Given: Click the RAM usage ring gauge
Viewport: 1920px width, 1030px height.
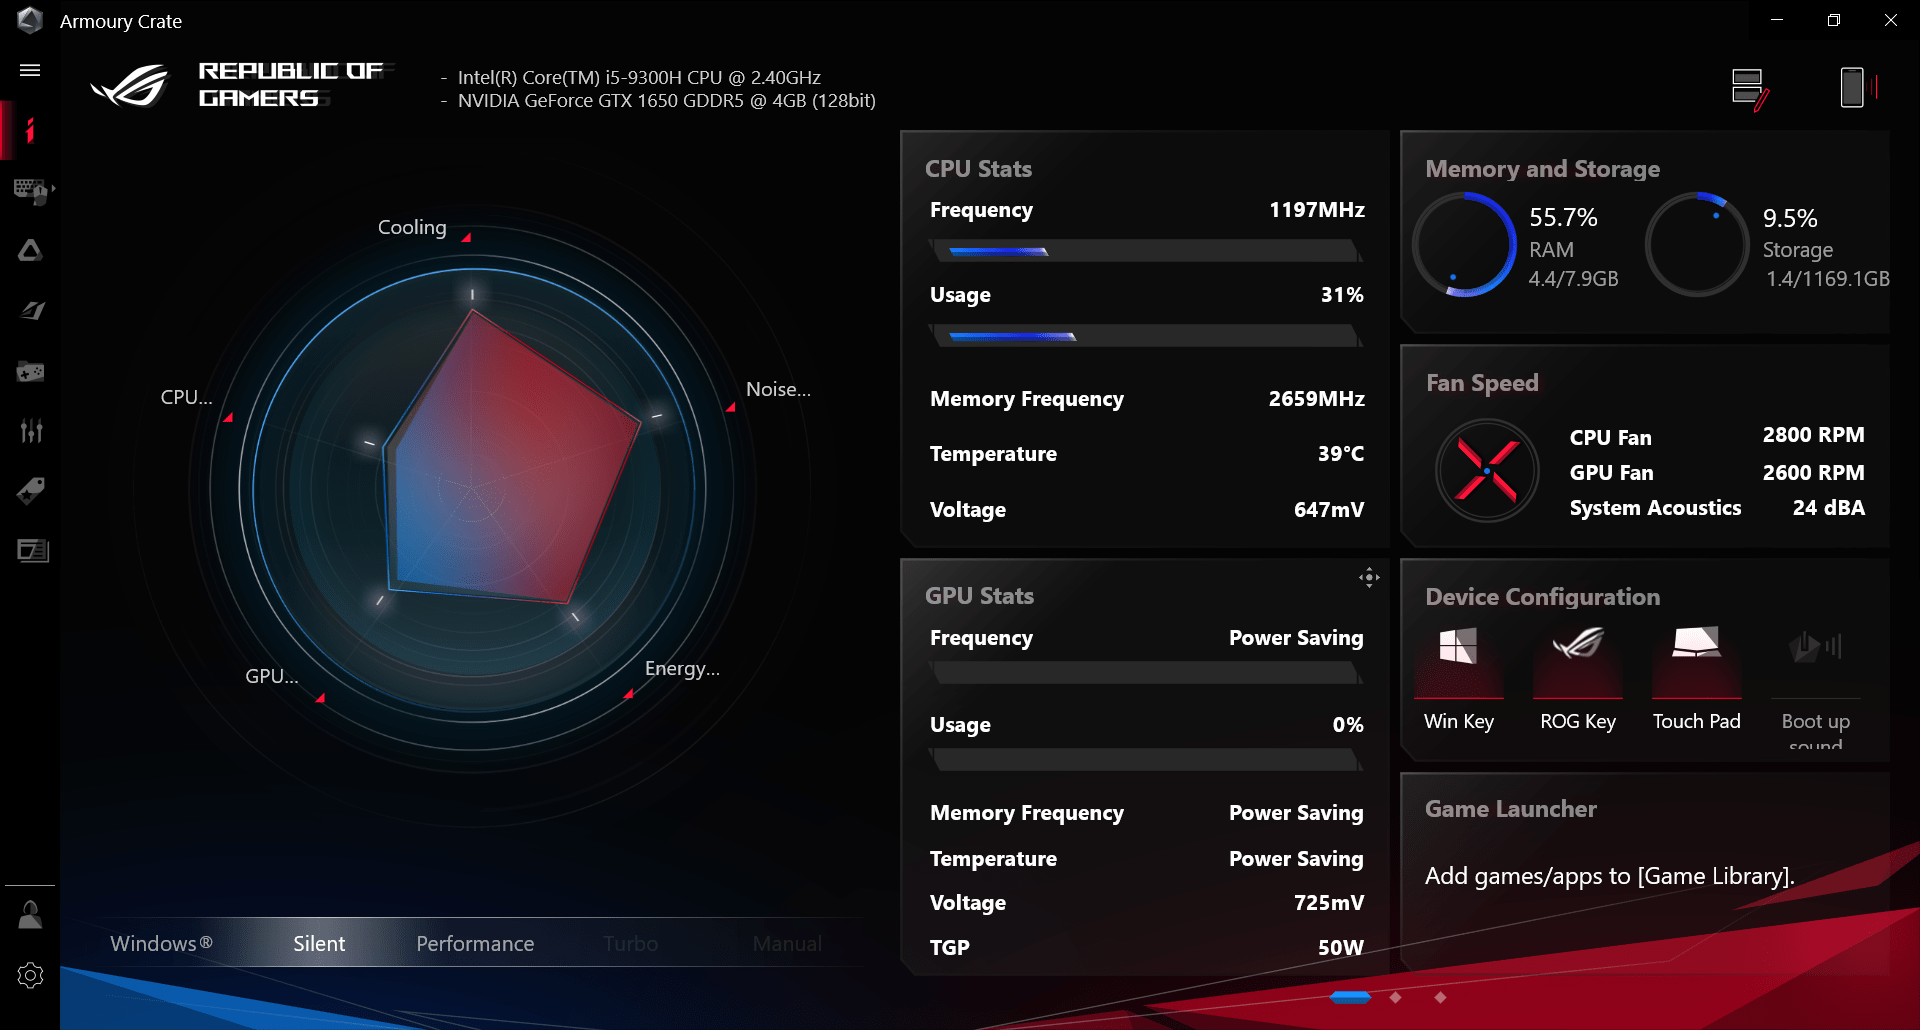Looking at the screenshot, I should click(x=1465, y=245).
